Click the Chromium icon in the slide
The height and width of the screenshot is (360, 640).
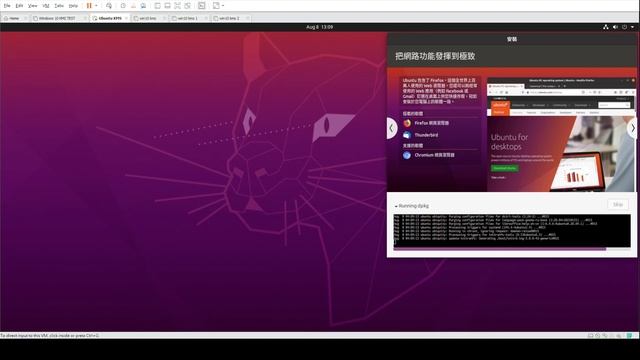tap(407, 155)
